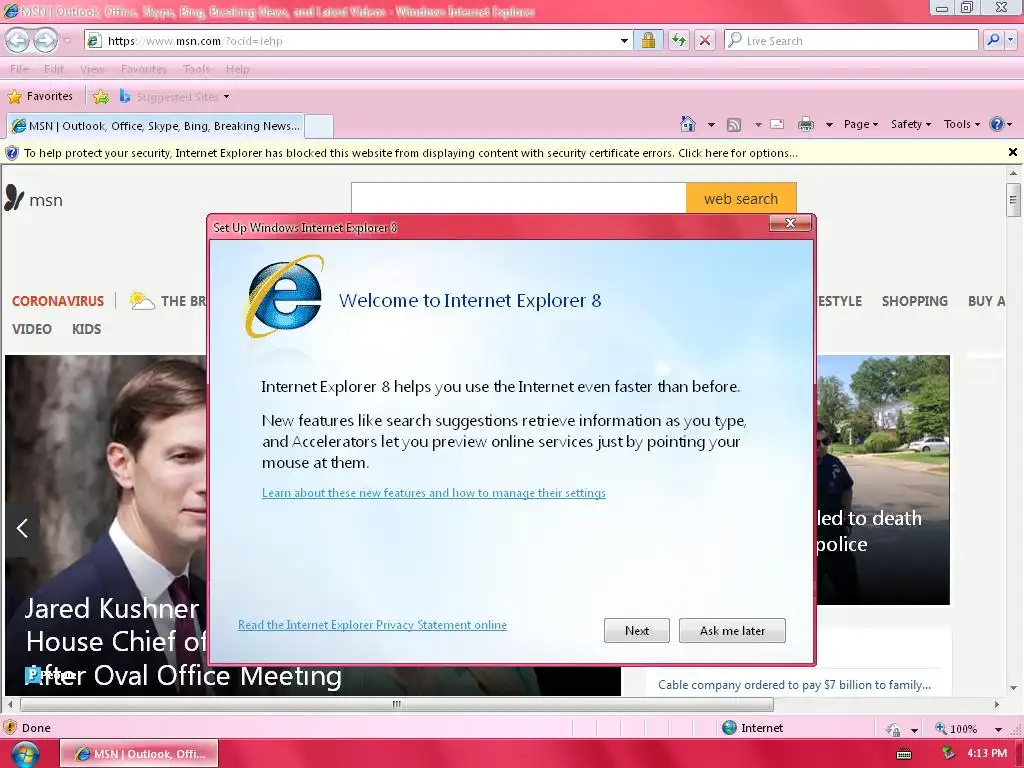This screenshot has width=1024, height=768.
Task: Click the red Stop loading icon
Action: click(705, 40)
